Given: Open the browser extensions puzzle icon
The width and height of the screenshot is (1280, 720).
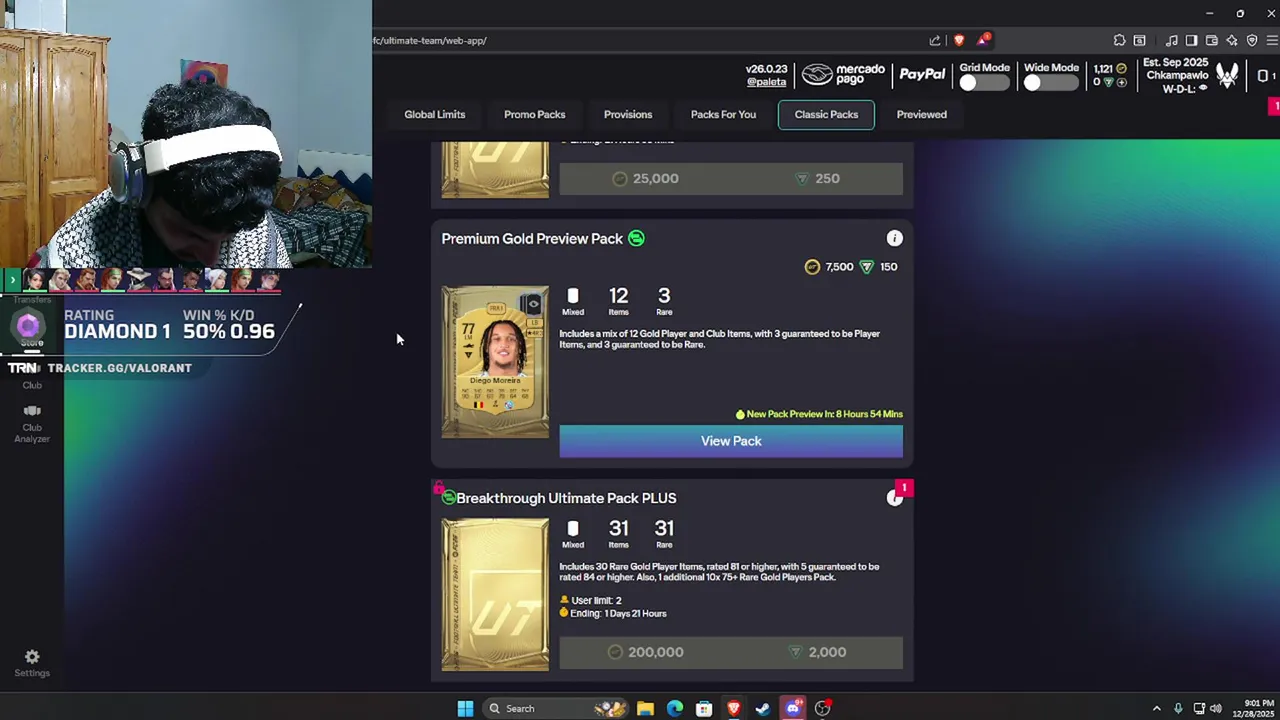Looking at the screenshot, I should pyautogui.click(x=1119, y=40).
